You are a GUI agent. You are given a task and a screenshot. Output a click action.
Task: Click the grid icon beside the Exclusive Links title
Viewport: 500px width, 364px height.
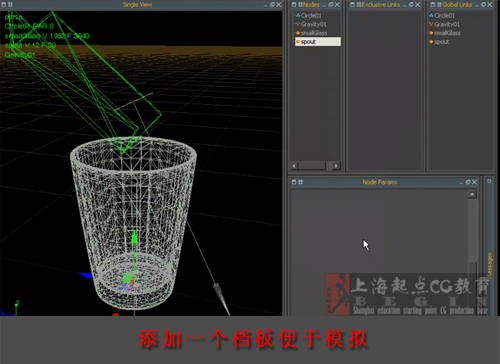click(x=359, y=5)
